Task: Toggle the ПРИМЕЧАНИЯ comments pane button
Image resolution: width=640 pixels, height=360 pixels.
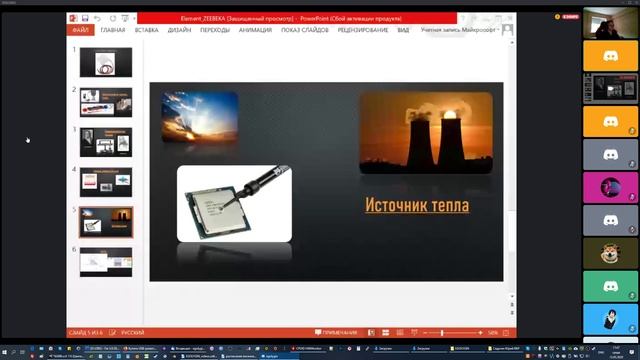Action: coord(336,333)
